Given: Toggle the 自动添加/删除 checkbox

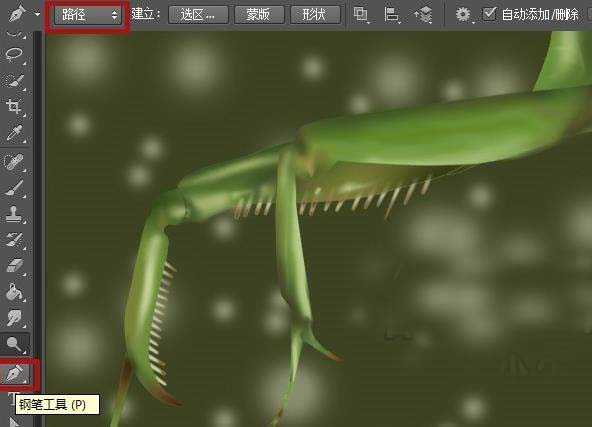Looking at the screenshot, I should pos(489,14).
